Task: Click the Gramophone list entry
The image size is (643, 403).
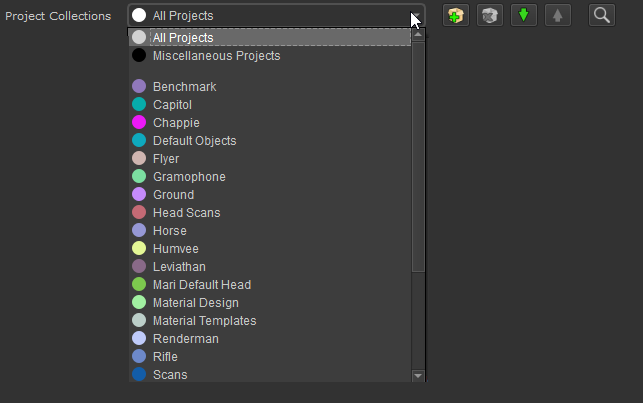Action: pos(189,177)
